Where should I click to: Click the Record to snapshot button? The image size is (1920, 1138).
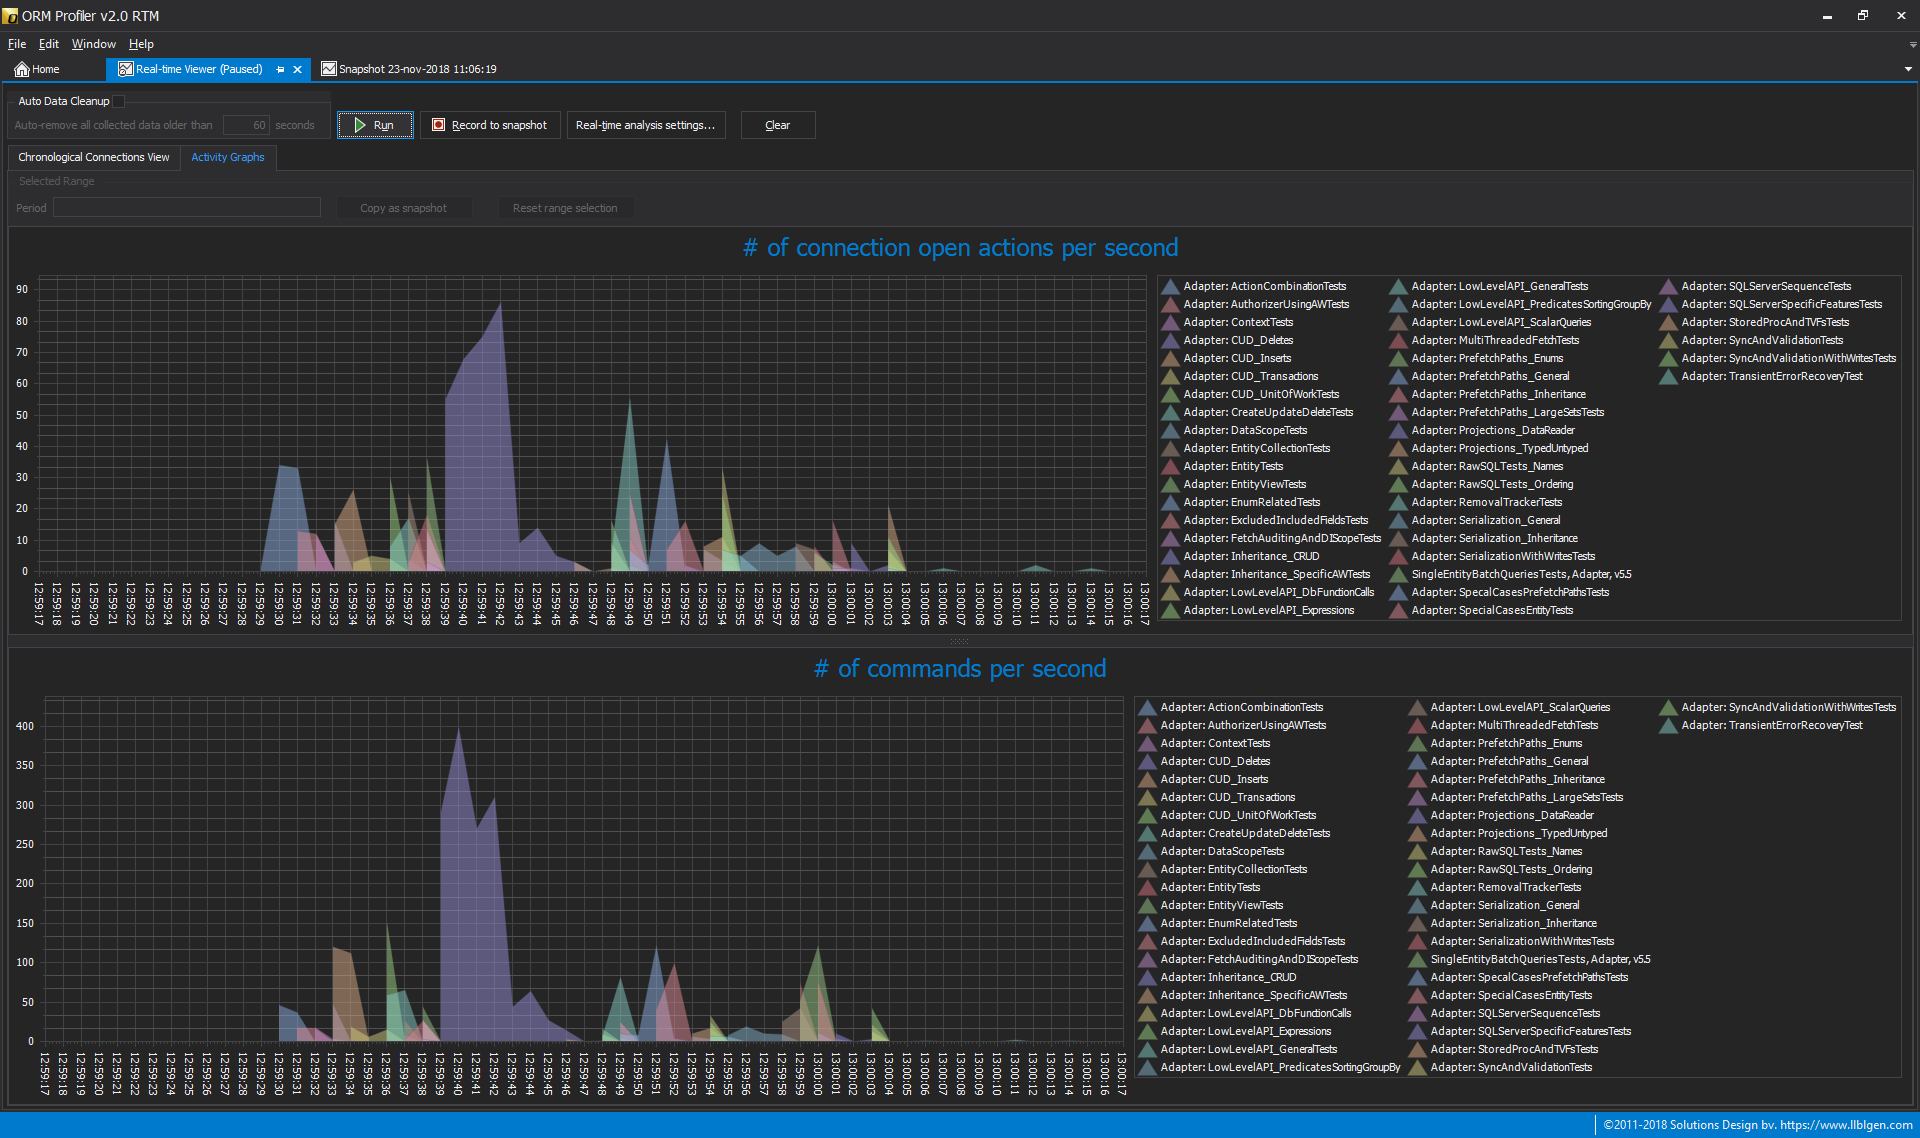click(x=490, y=125)
